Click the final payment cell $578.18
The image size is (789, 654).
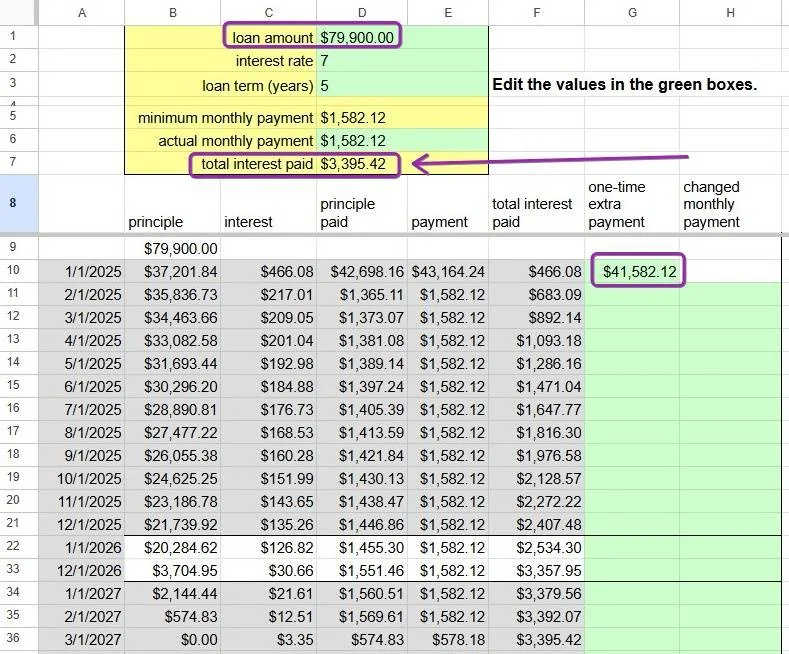(x=448, y=639)
